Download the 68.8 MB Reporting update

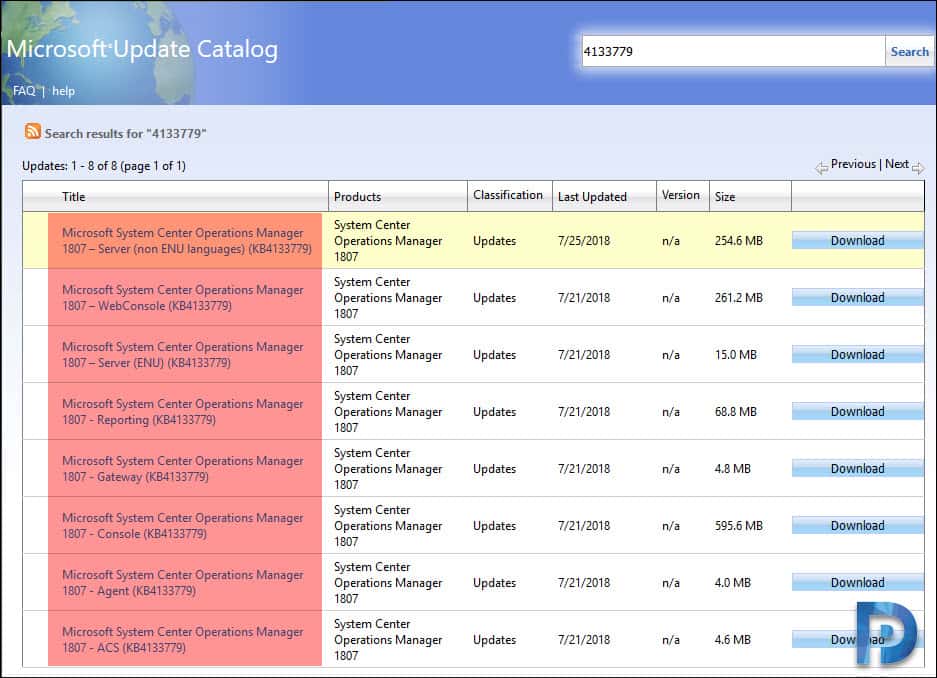pyautogui.click(x=858, y=412)
